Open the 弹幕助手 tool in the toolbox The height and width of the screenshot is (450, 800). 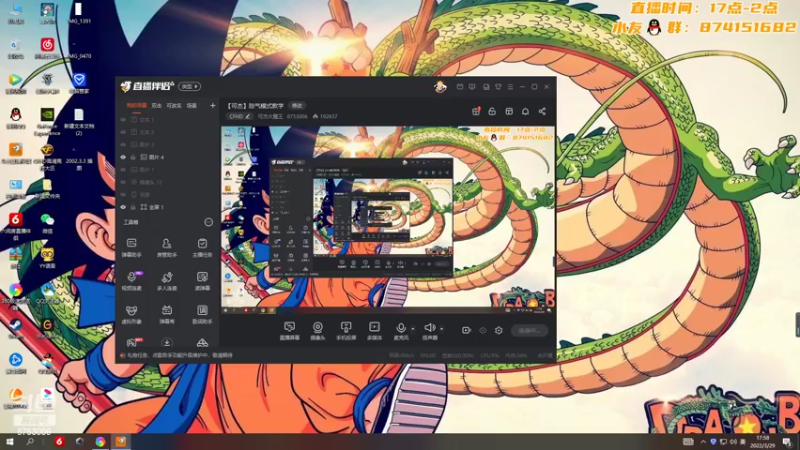132,247
